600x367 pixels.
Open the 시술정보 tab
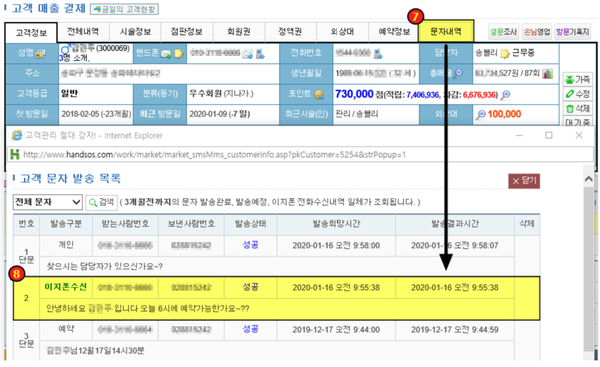pyautogui.click(x=135, y=32)
